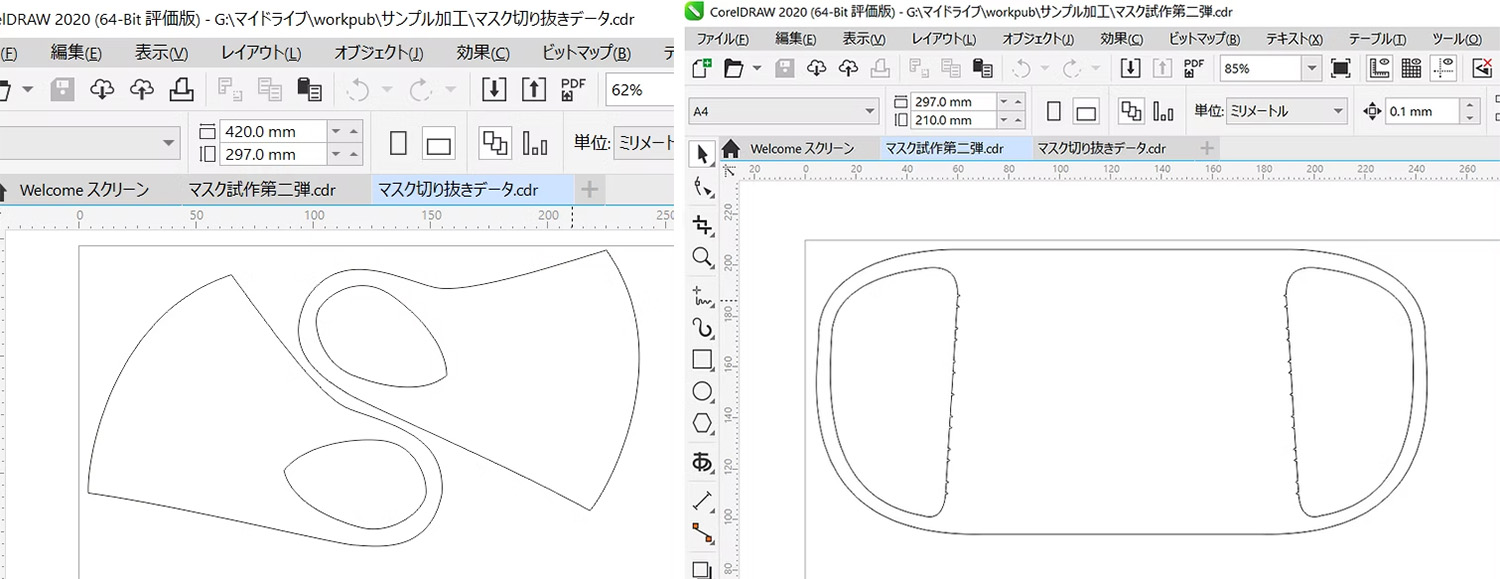Screen dimensions: 1500x579
Task: Click the Print icon in the left window
Action: pos(181,89)
